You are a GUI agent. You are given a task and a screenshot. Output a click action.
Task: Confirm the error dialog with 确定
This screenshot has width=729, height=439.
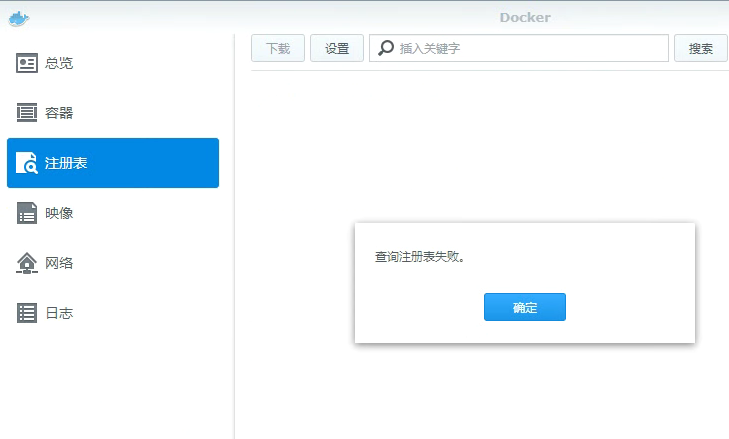point(525,307)
